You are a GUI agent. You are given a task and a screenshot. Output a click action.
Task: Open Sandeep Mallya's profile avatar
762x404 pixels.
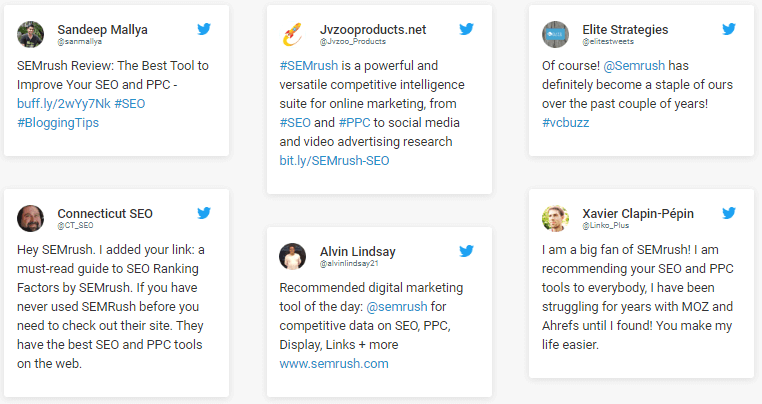31,35
